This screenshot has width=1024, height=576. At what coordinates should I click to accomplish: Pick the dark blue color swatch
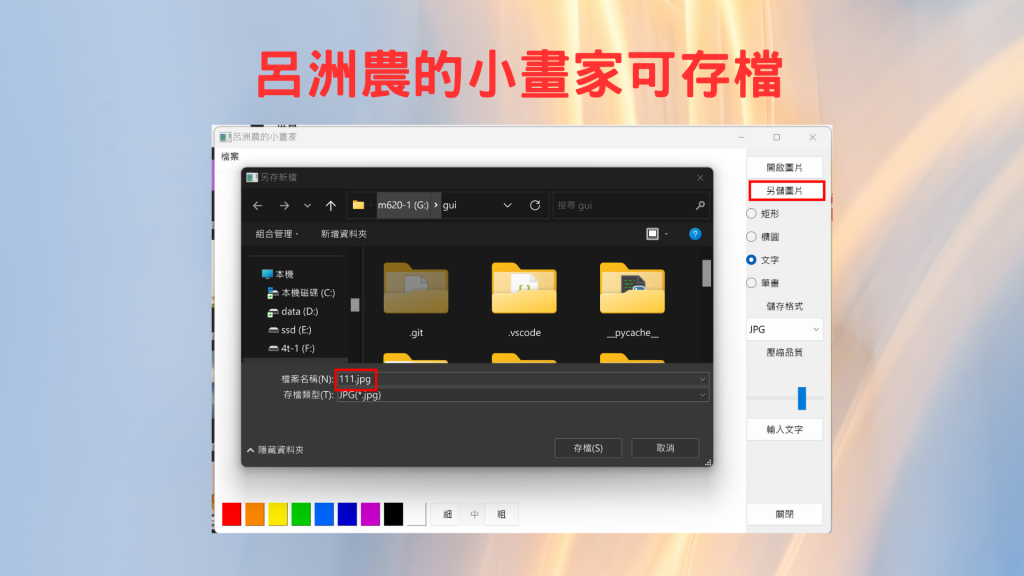point(347,514)
